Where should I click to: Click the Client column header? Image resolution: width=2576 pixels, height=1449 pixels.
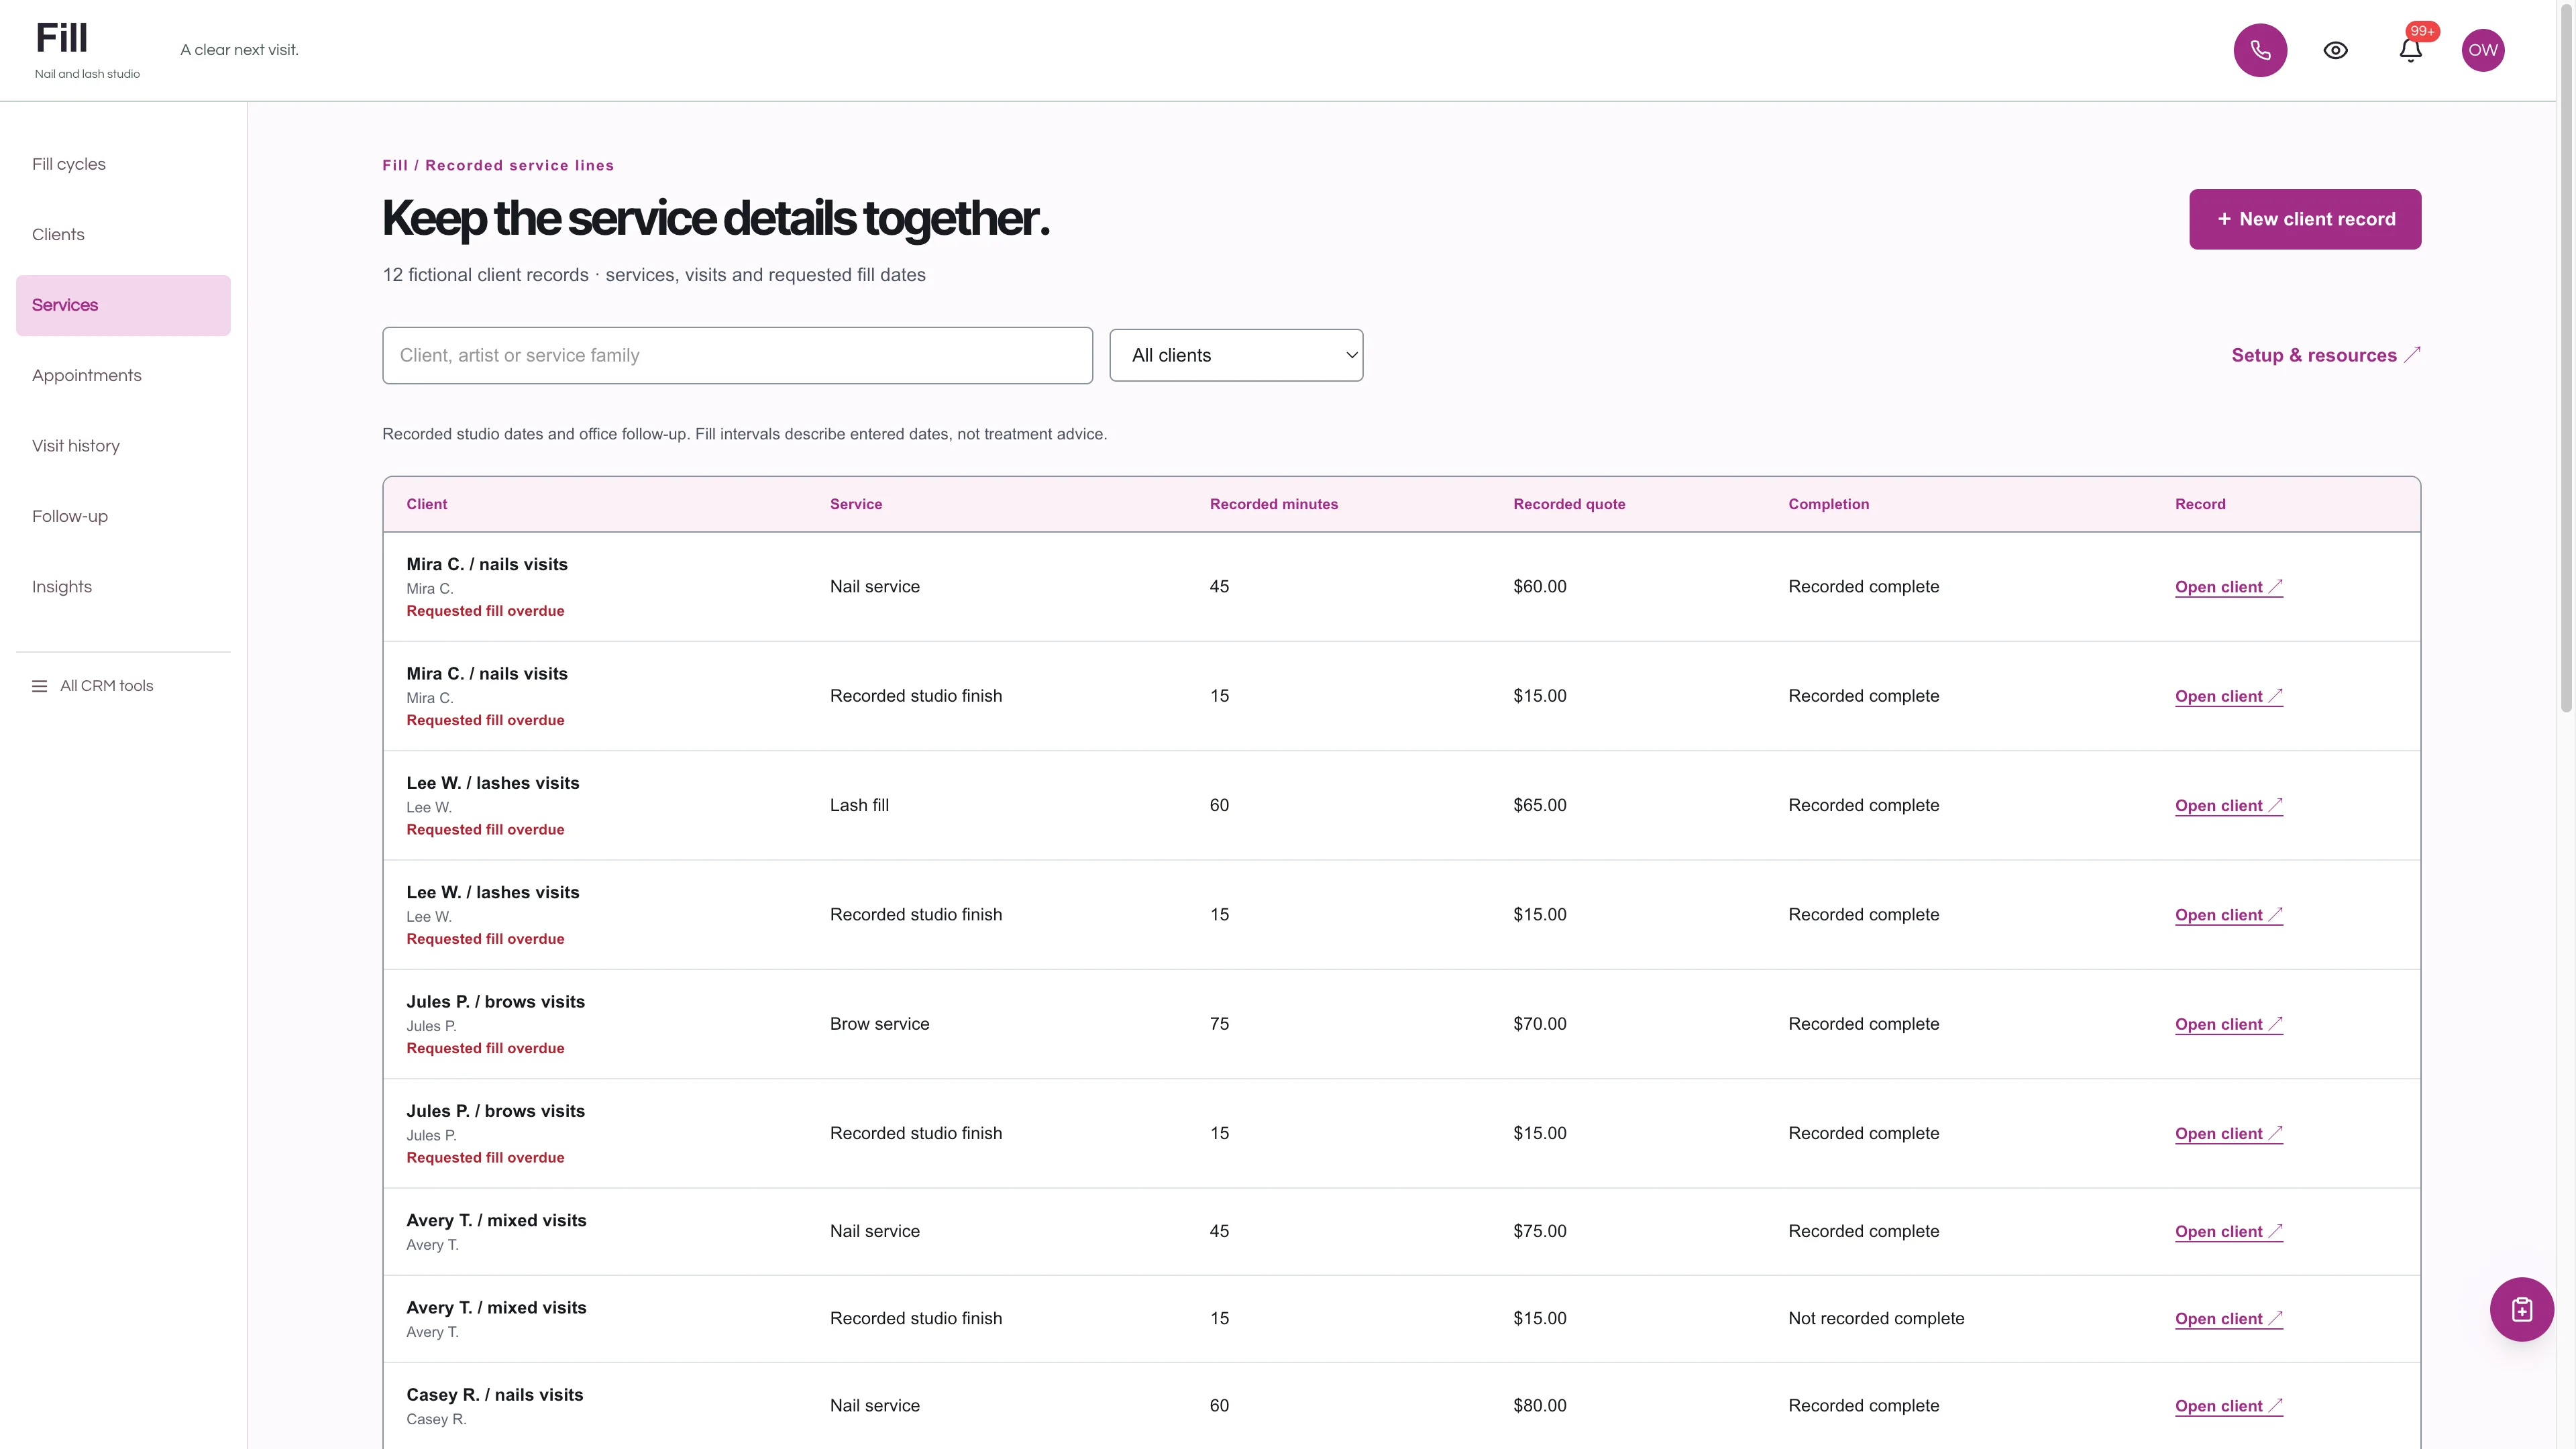[426, 504]
